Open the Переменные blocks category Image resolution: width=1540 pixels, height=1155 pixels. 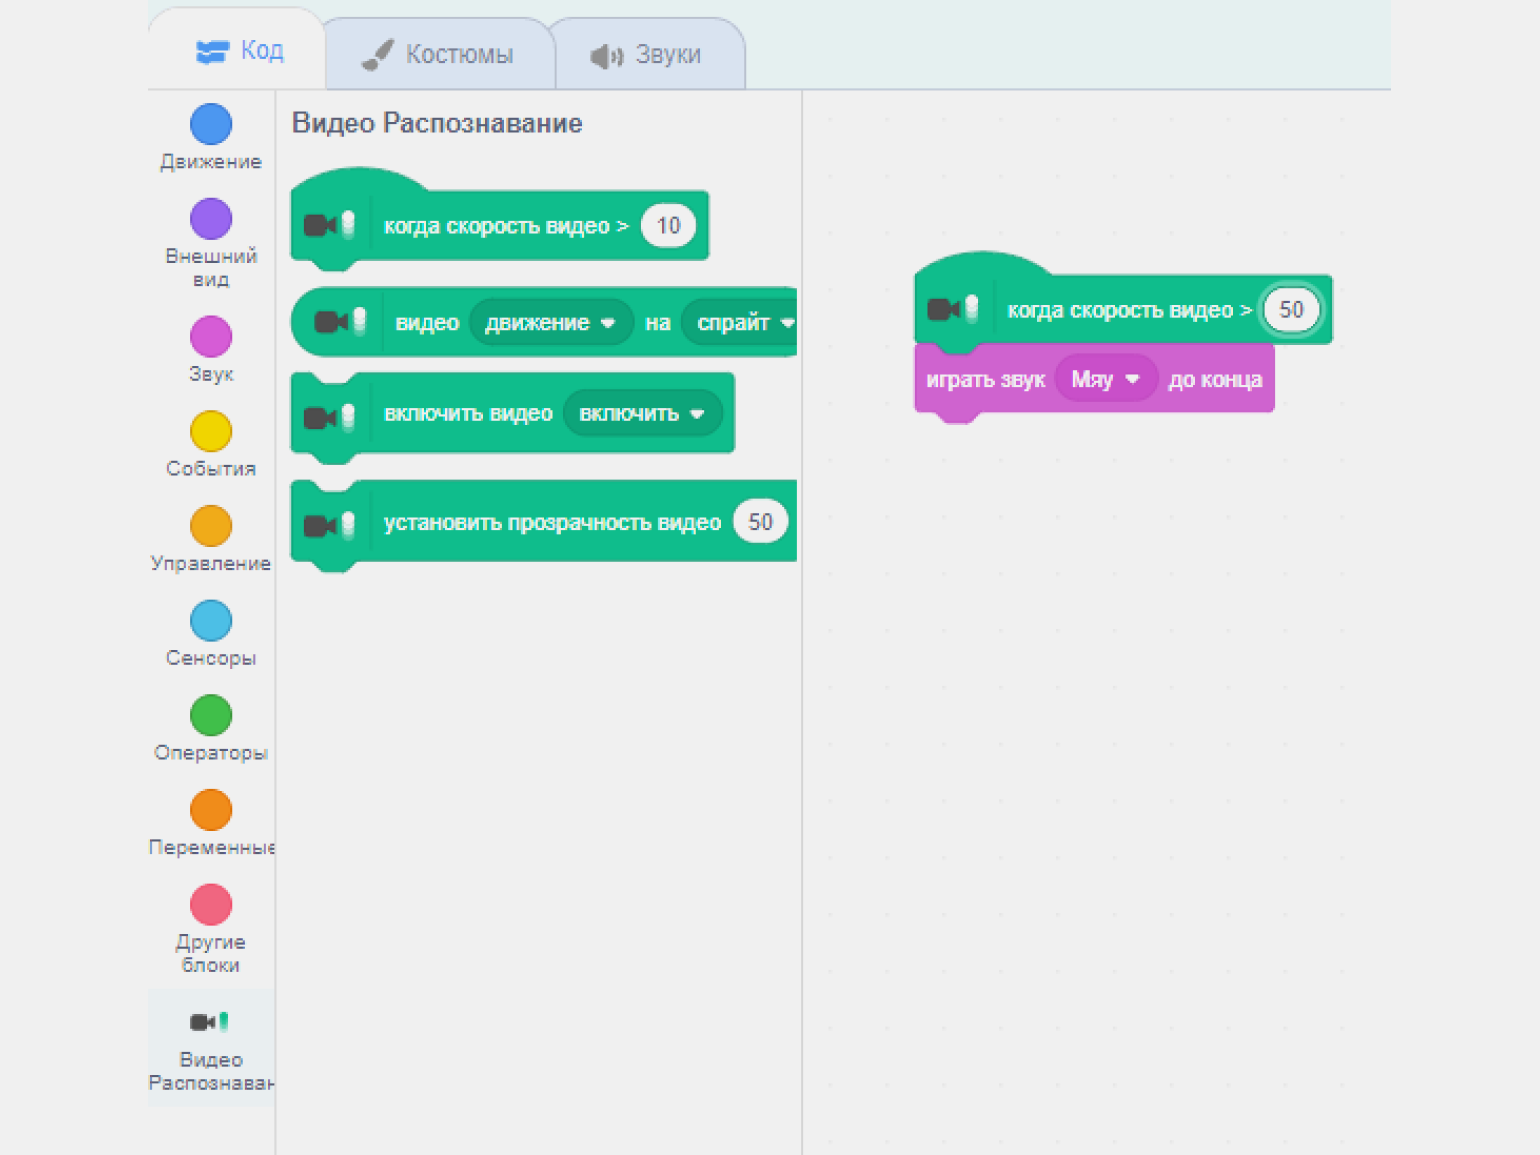coord(211,823)
